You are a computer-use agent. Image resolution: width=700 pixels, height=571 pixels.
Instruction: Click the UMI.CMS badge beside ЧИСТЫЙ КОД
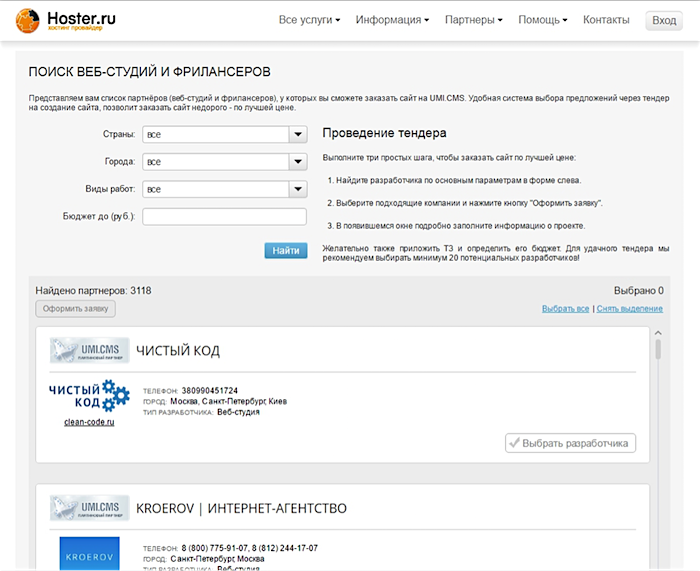tap(89, 351)
